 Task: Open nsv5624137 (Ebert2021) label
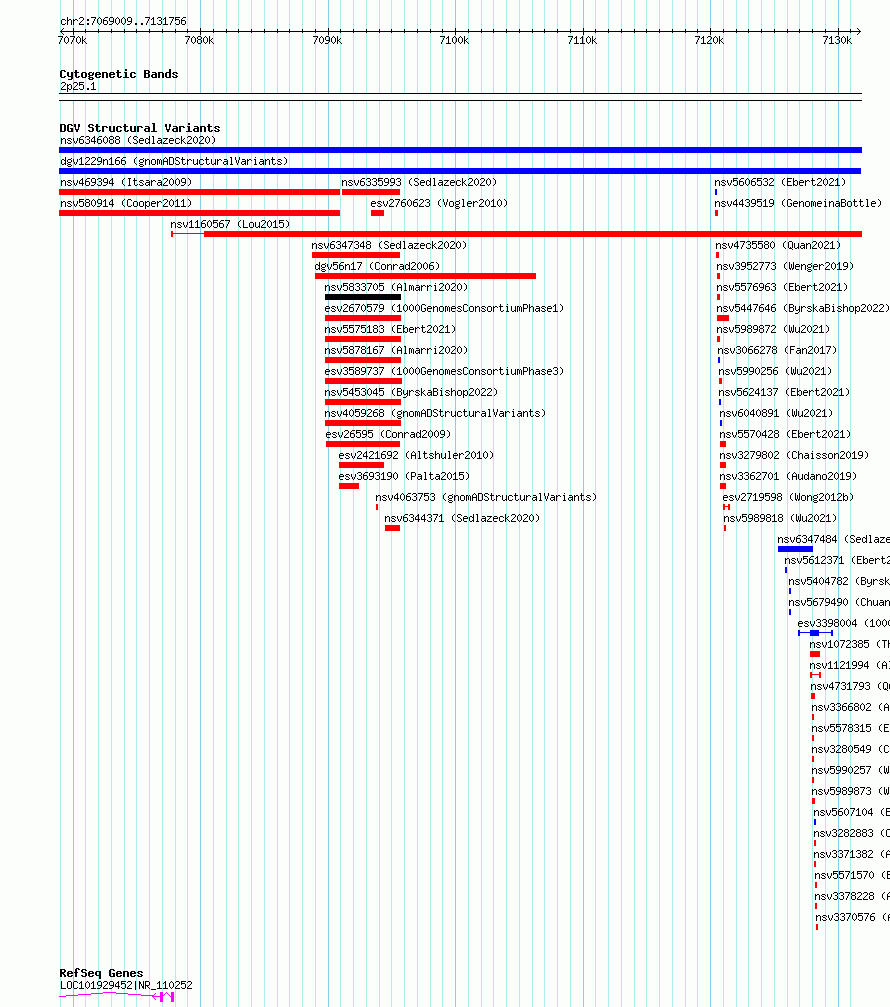click(x=784, y=392)
